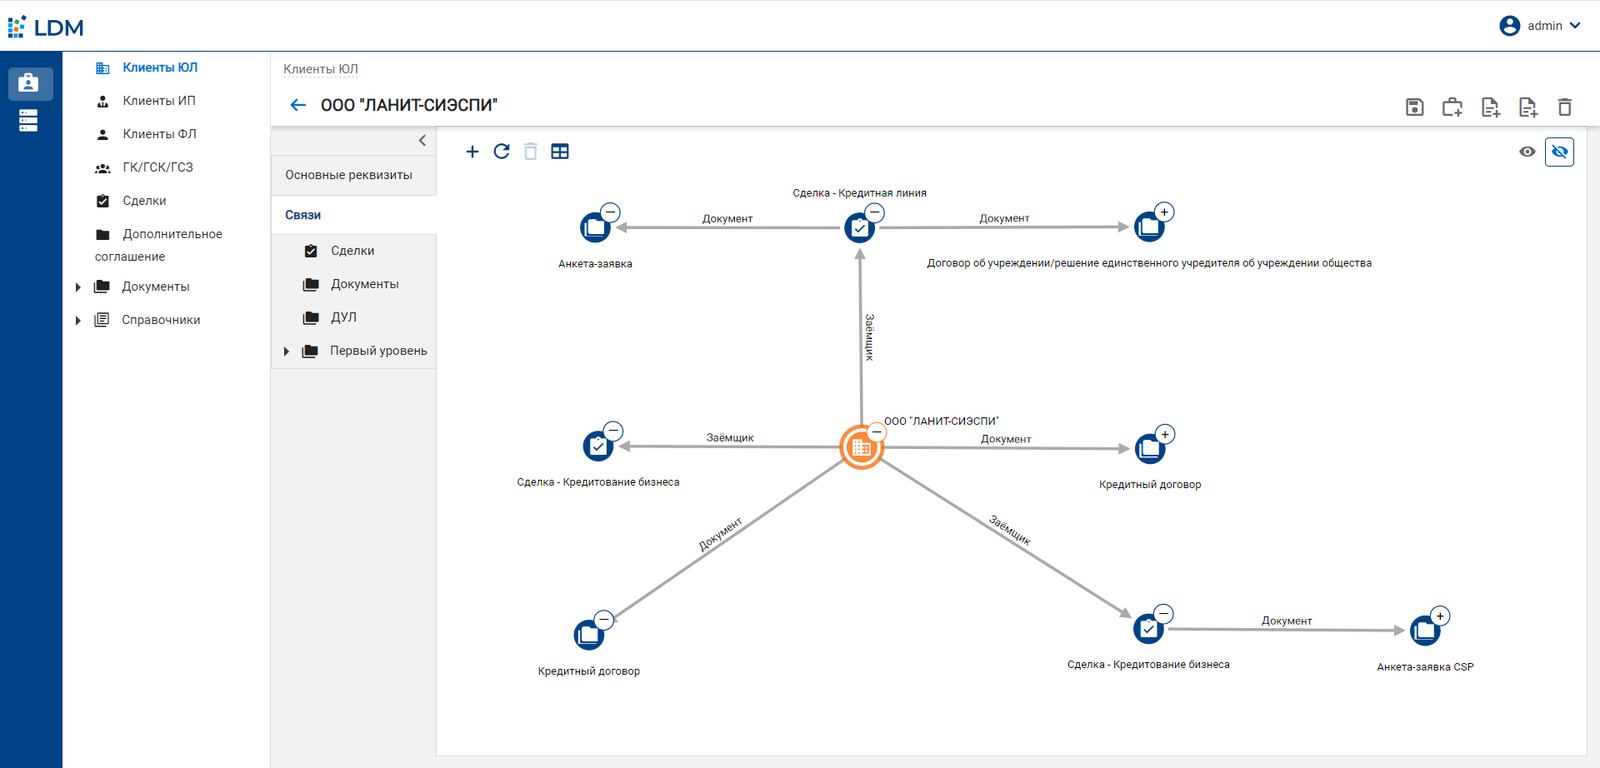Refresh the relationship graph
This screenshot has height=768, width=1600.
[502, 152]
